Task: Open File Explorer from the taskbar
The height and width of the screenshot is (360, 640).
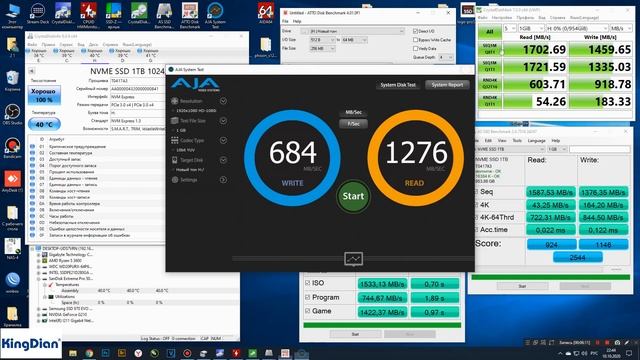Action: click(73, 353)
